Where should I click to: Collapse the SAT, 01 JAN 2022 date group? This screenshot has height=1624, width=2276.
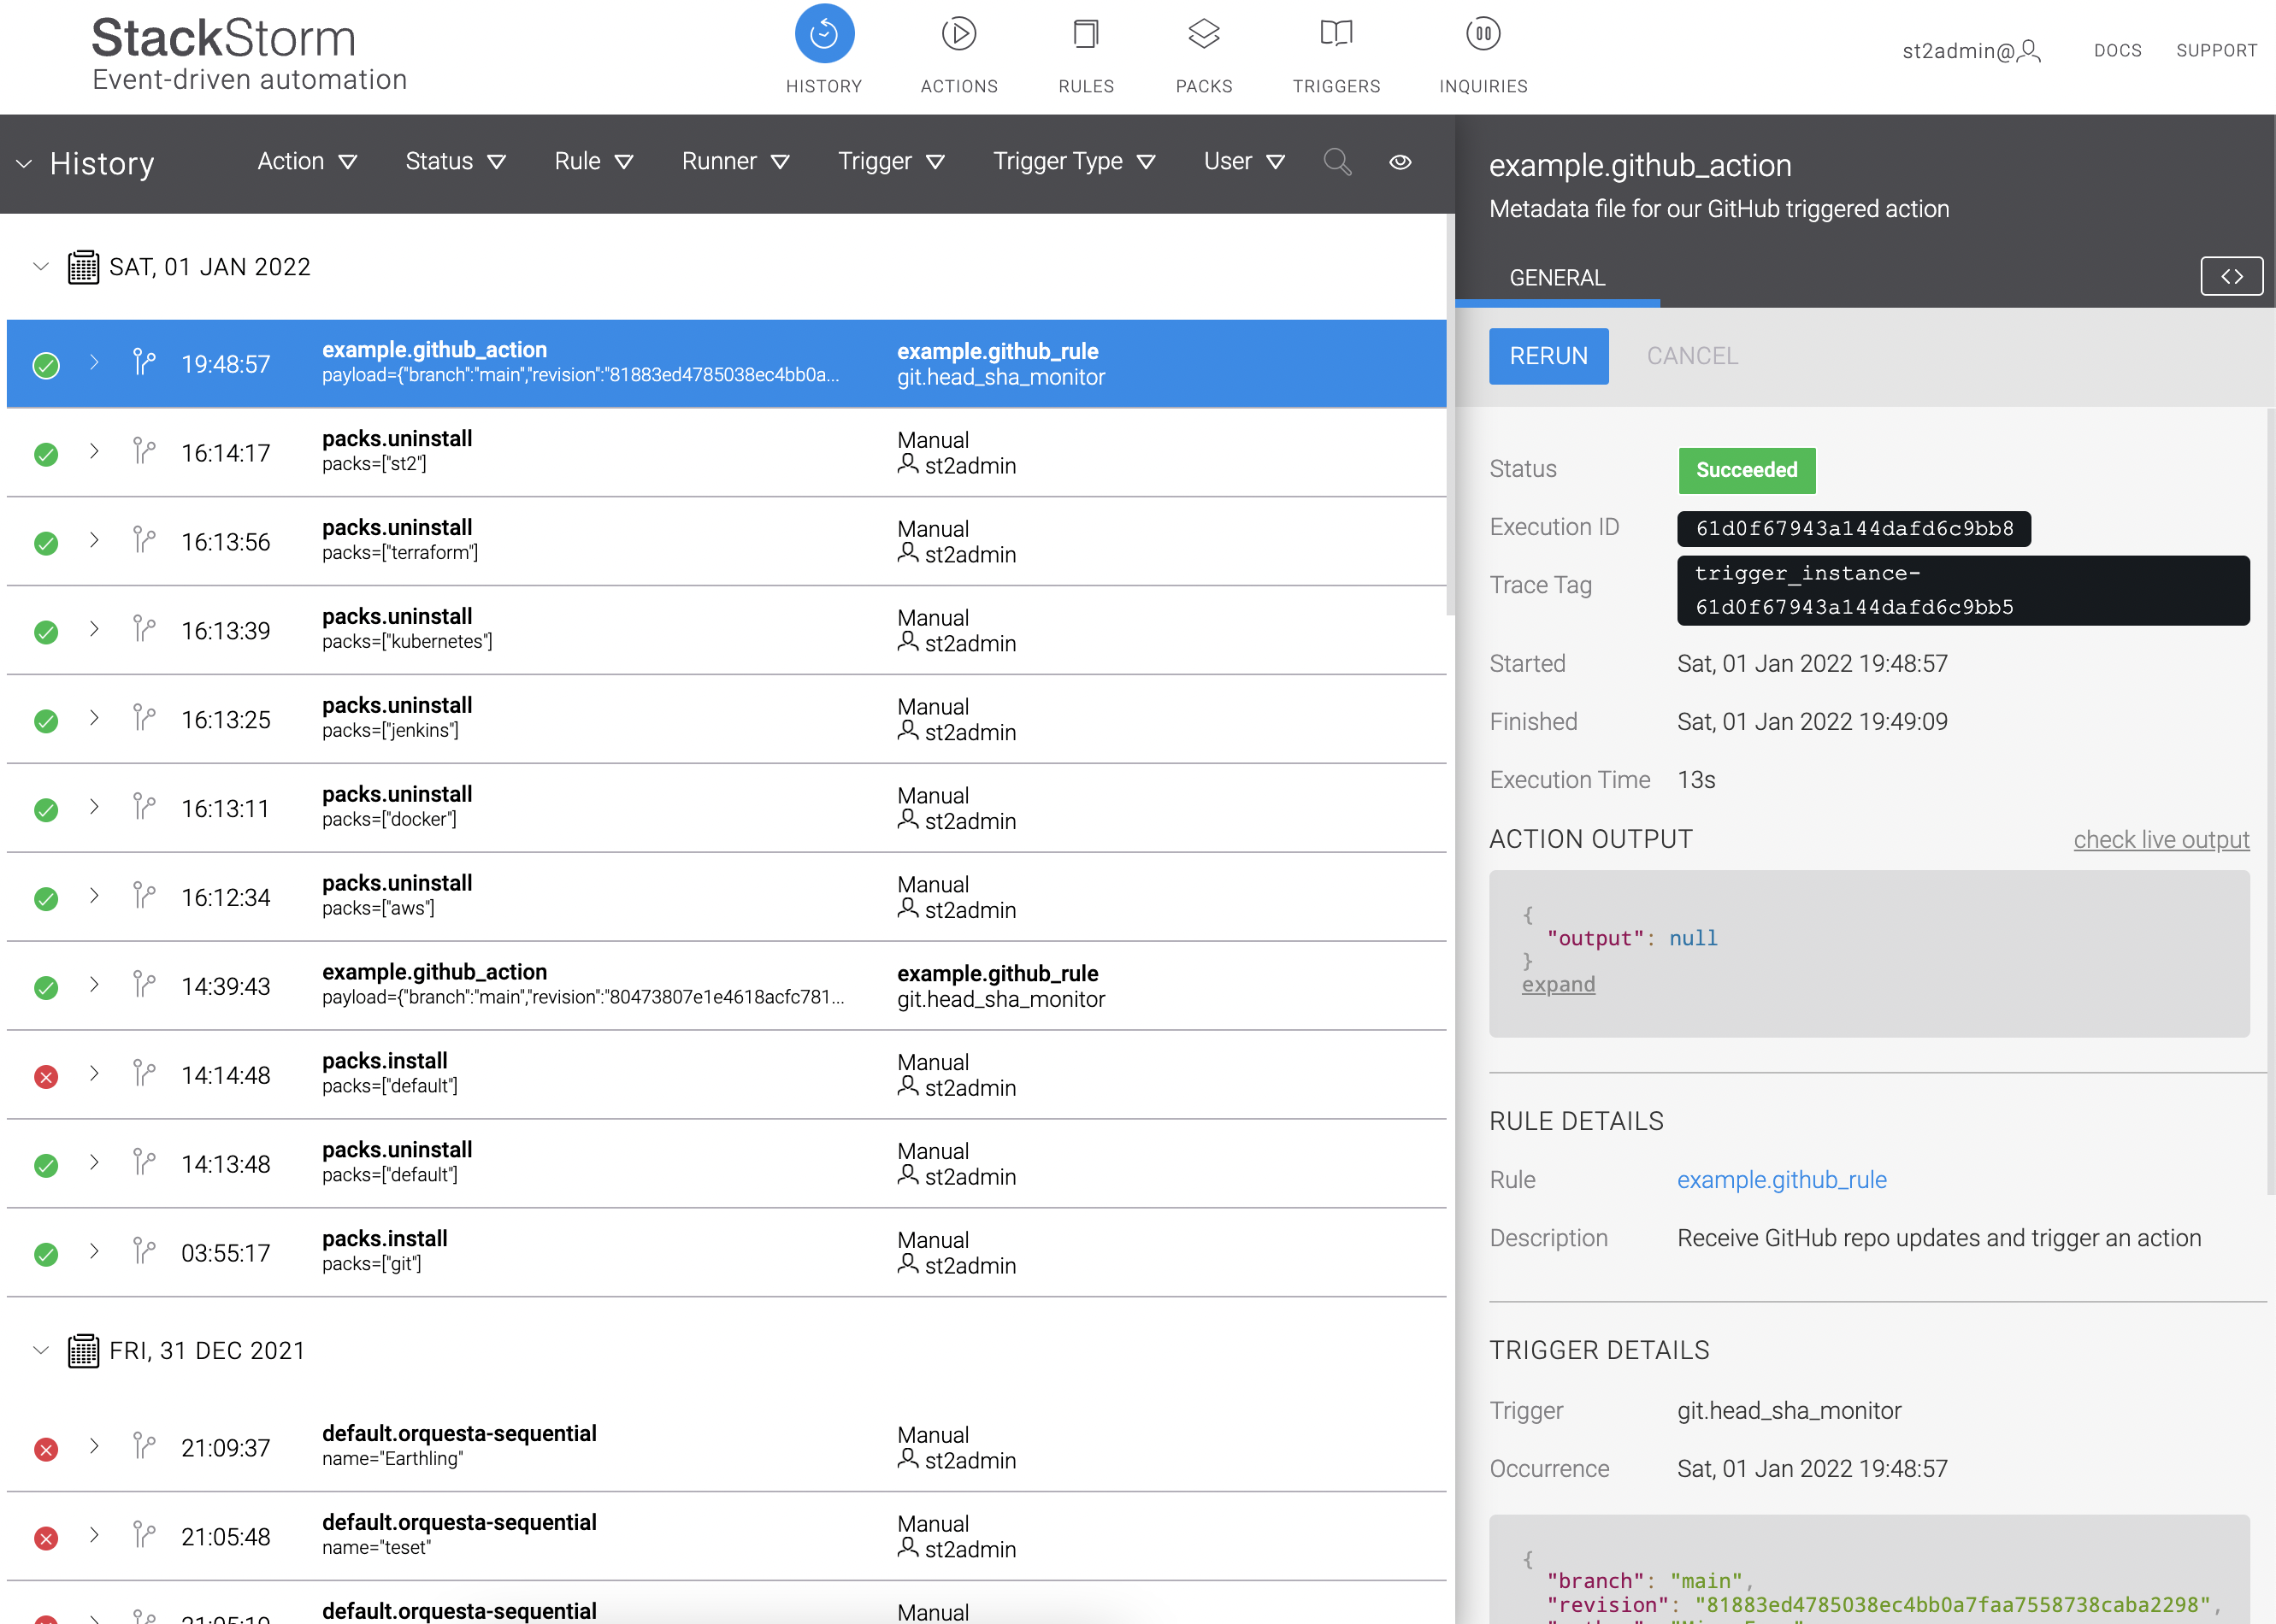click(41, 267)
